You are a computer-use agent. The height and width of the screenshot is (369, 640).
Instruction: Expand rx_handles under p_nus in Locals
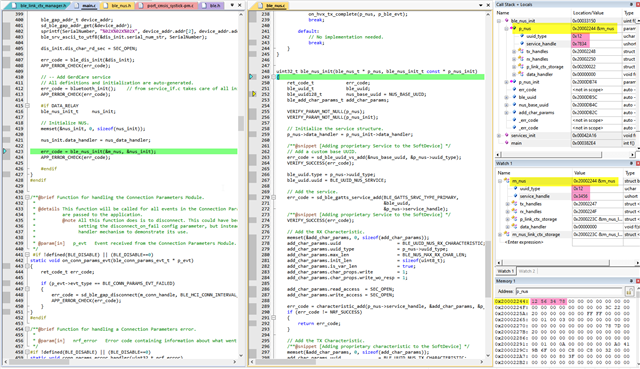click(514, 59)
